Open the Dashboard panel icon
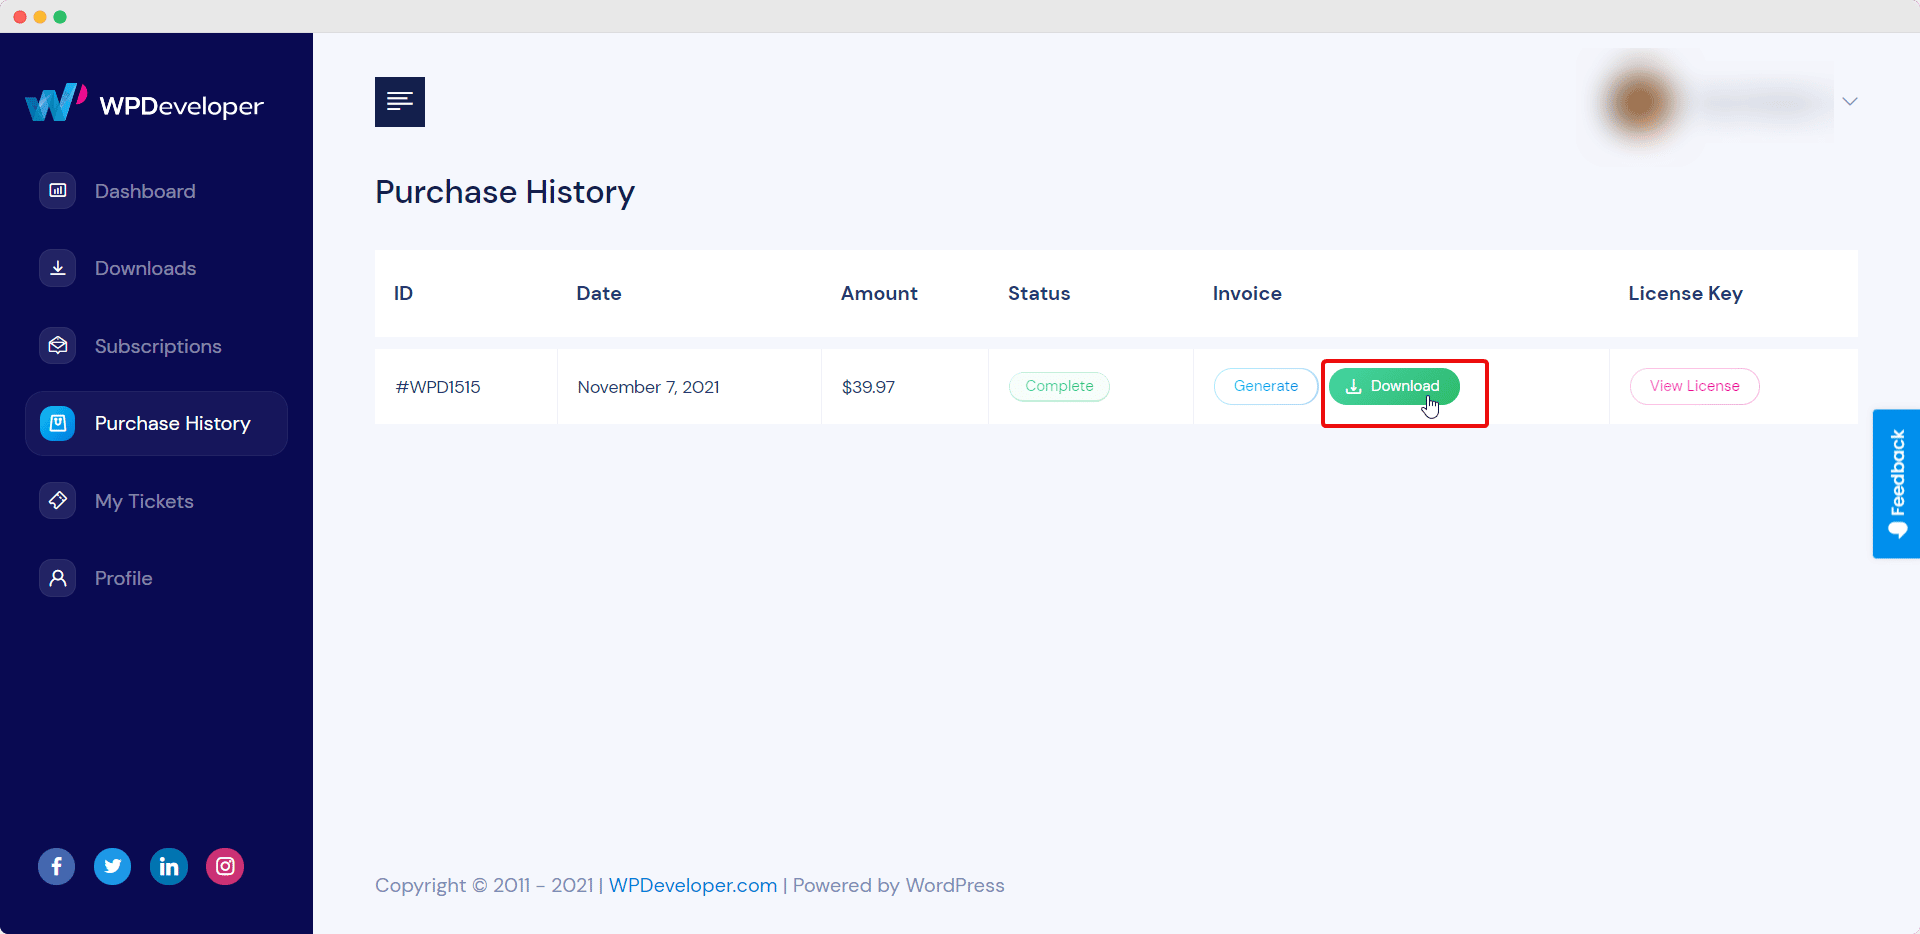The width and height of the screenshot is (1920, 934). click(x=57, y=190)
